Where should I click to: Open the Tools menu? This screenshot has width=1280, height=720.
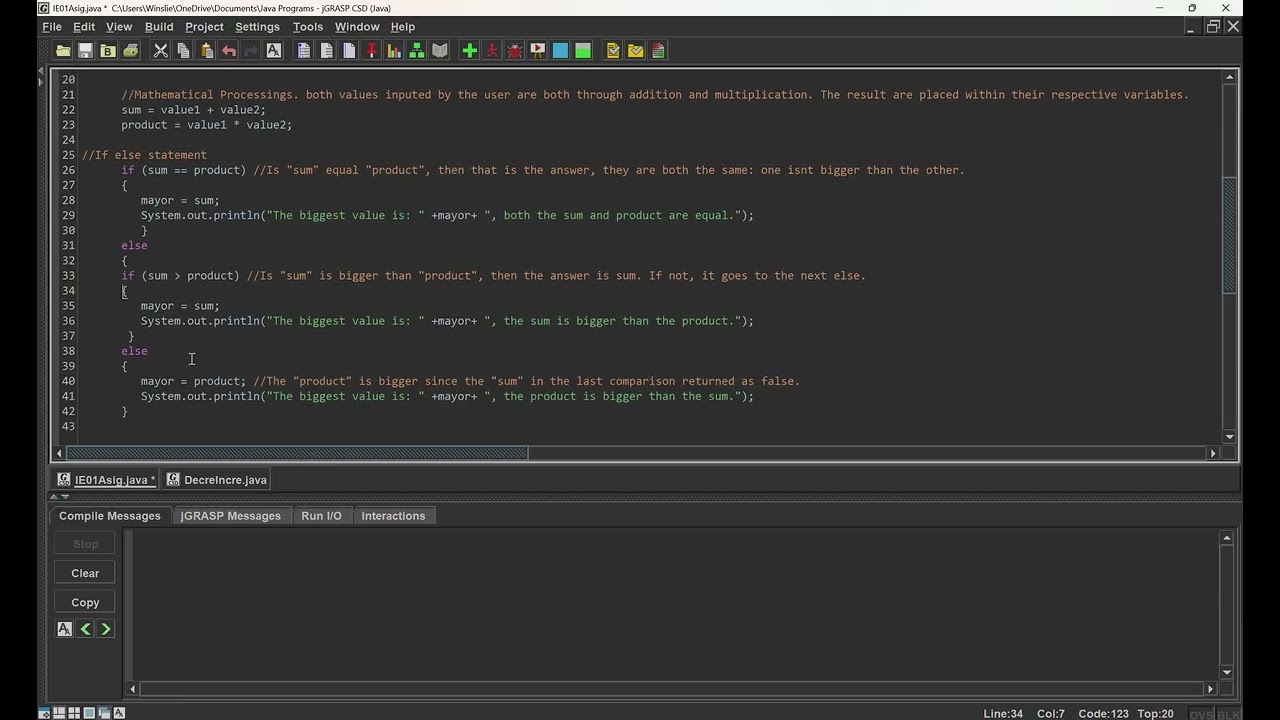(308, 27)
